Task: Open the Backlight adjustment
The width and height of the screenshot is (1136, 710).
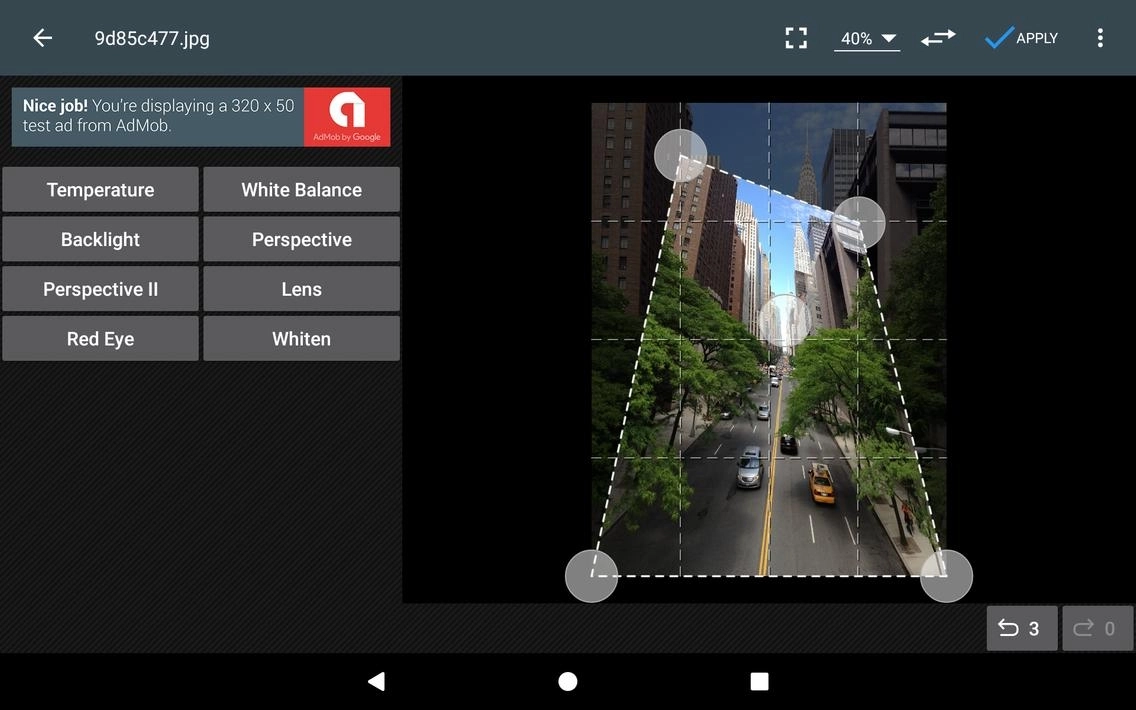Action: coord(100,240)
